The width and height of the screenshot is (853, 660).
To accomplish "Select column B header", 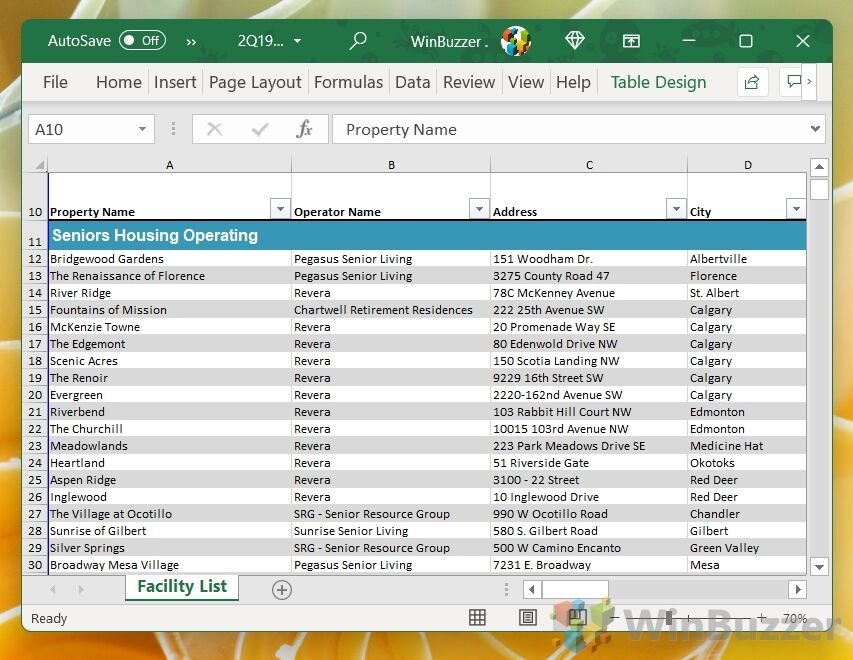I will pyautogui.click(x=391, y=165).
